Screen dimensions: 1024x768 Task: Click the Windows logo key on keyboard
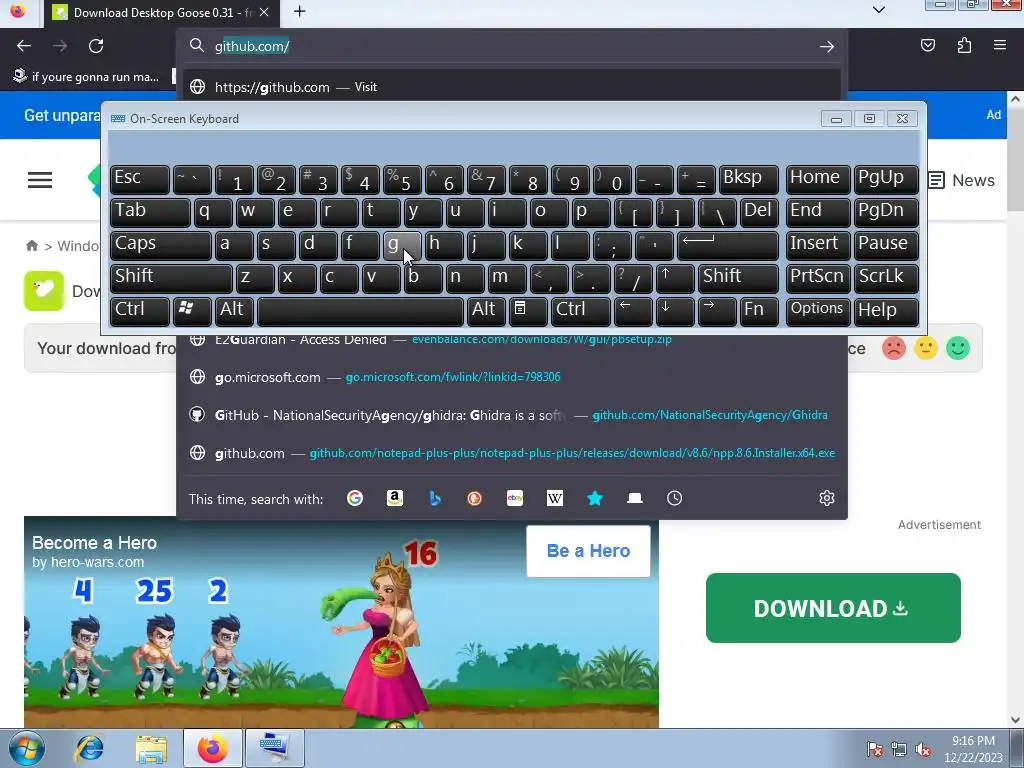tap(191, 312)
